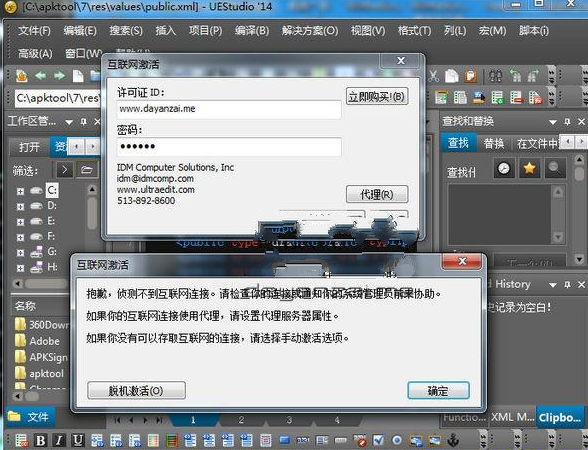Switch to the 查找 tab
The width and height of the screenshot is (588, 450).
pos(458,143)
